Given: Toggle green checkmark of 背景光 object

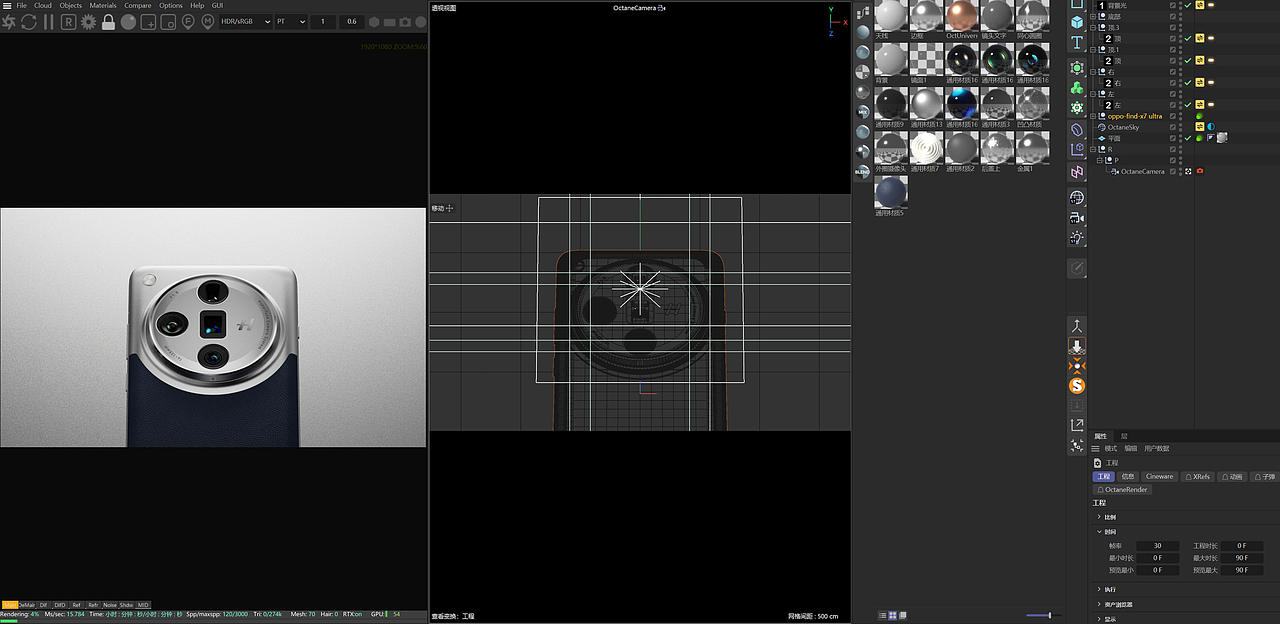Looking at the screenshot, I should 1188,5.
